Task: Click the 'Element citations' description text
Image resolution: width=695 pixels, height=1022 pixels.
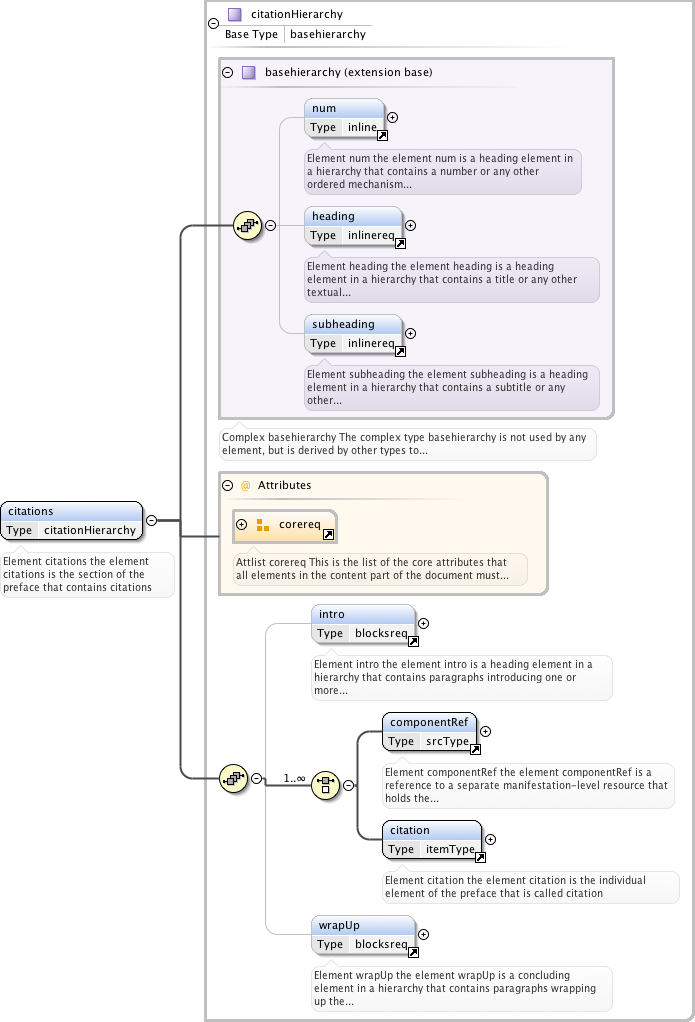Action: click(77, 574)
